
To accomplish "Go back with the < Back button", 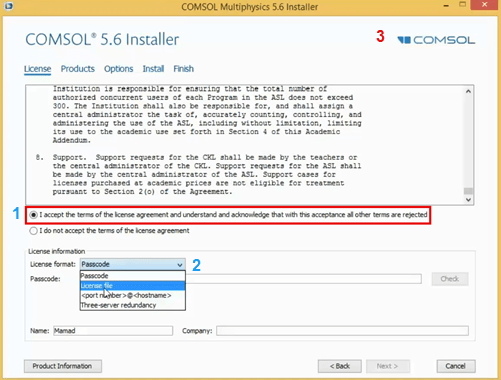I will point(340,366).
